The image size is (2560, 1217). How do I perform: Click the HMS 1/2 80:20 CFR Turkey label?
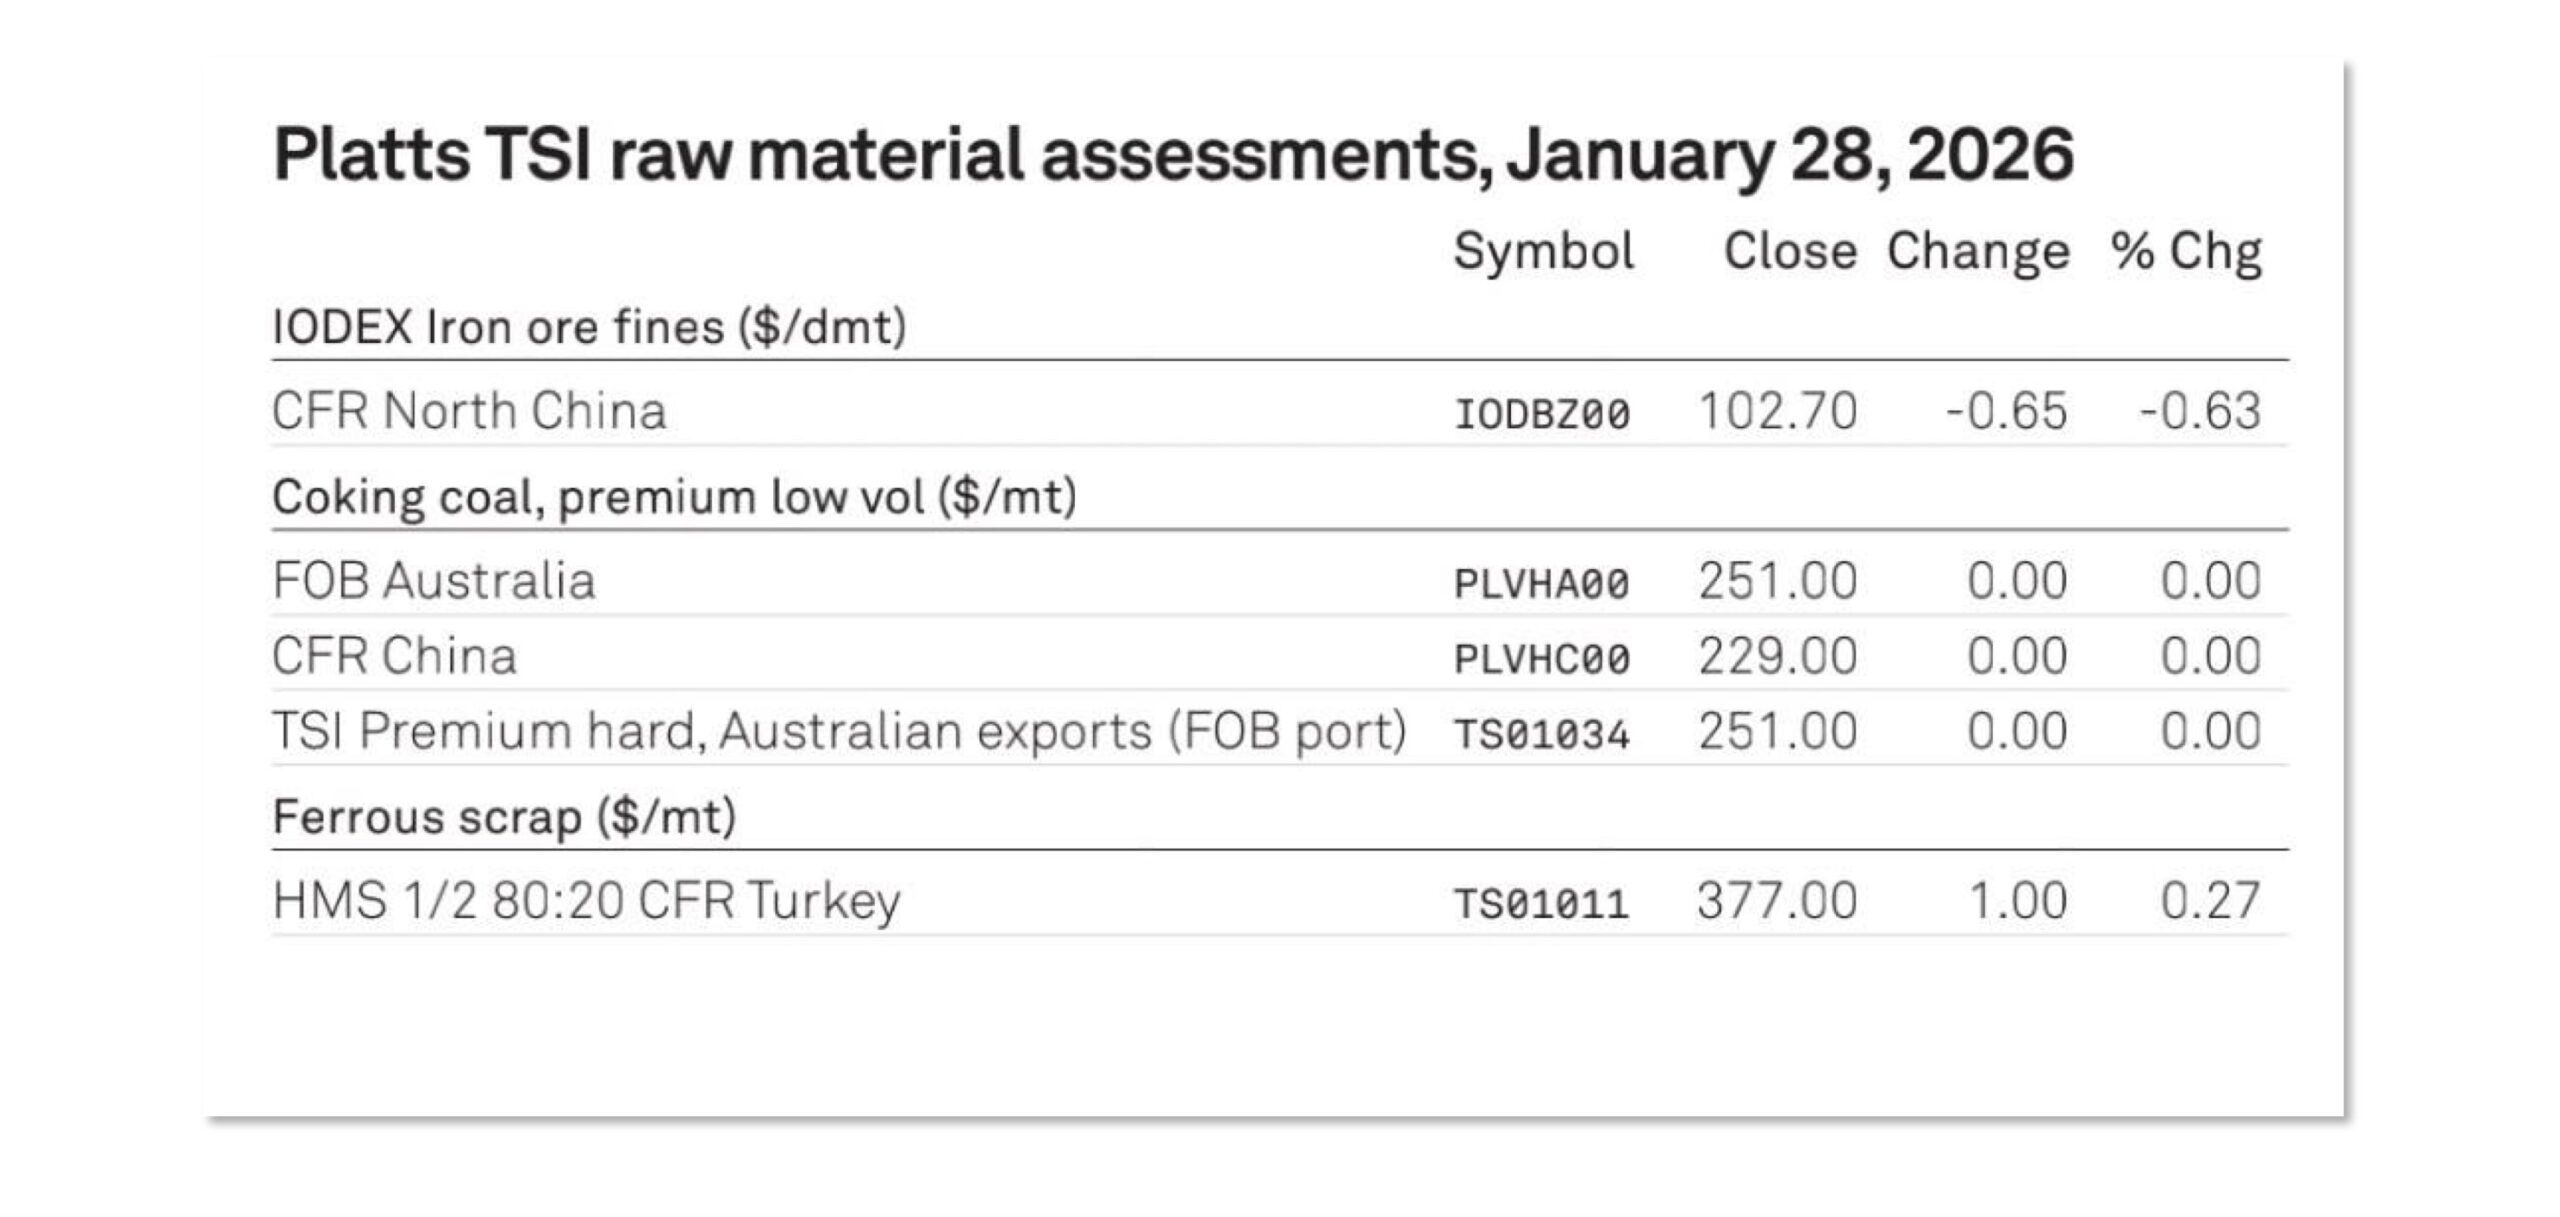click(586, 901)
